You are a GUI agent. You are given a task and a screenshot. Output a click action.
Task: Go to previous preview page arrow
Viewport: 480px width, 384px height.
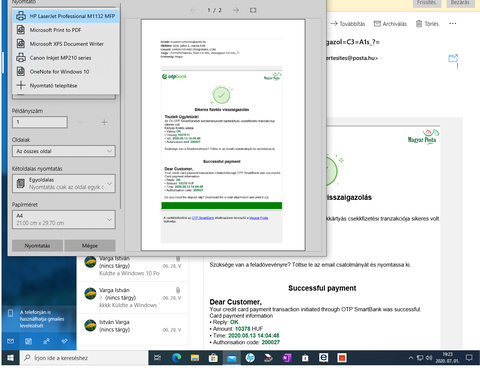coord(193,10)
